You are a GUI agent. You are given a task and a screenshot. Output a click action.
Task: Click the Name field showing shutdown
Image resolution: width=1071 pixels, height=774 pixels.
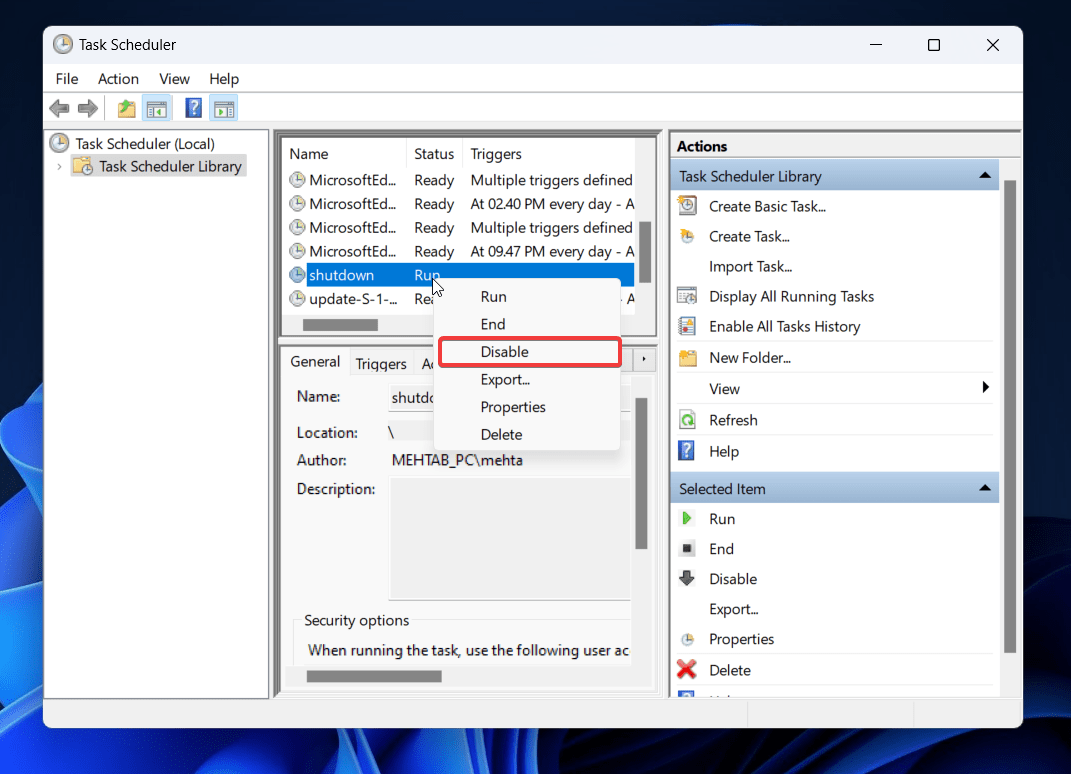tap(510, 398)
